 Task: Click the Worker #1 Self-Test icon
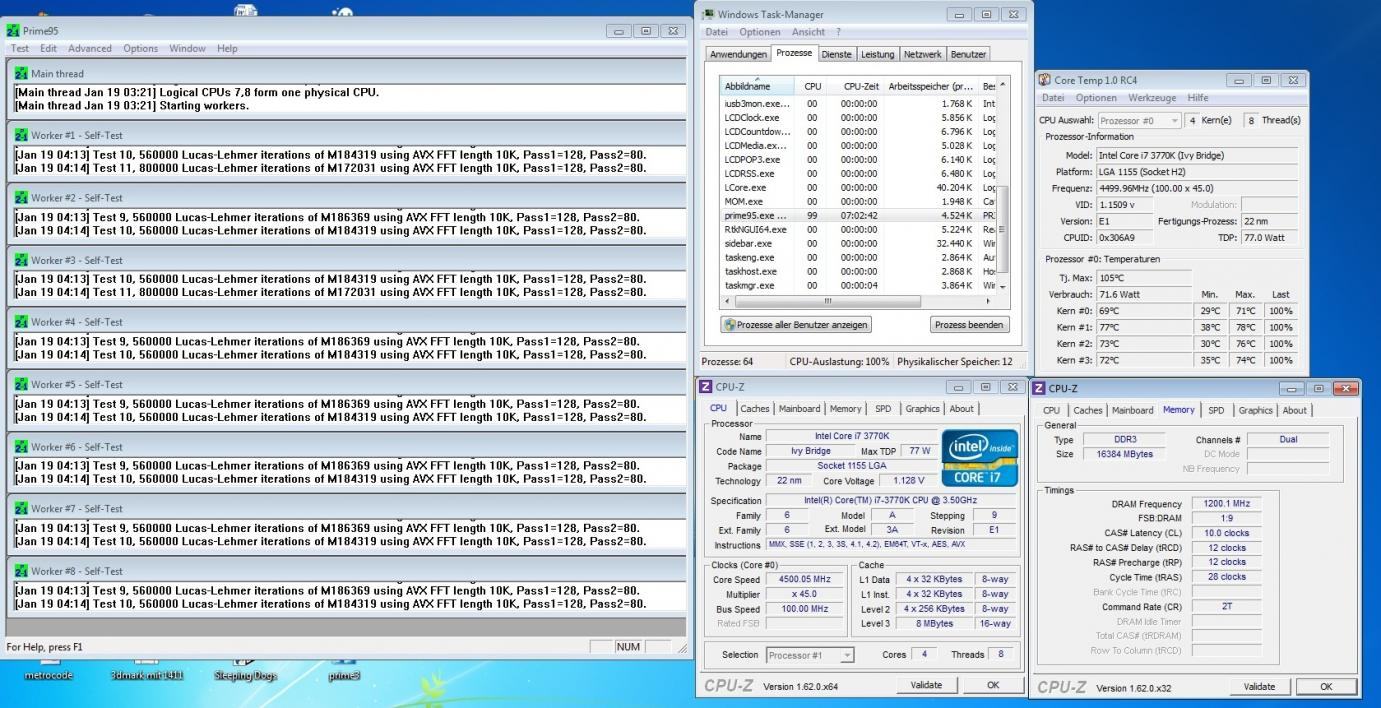point(21,135)
